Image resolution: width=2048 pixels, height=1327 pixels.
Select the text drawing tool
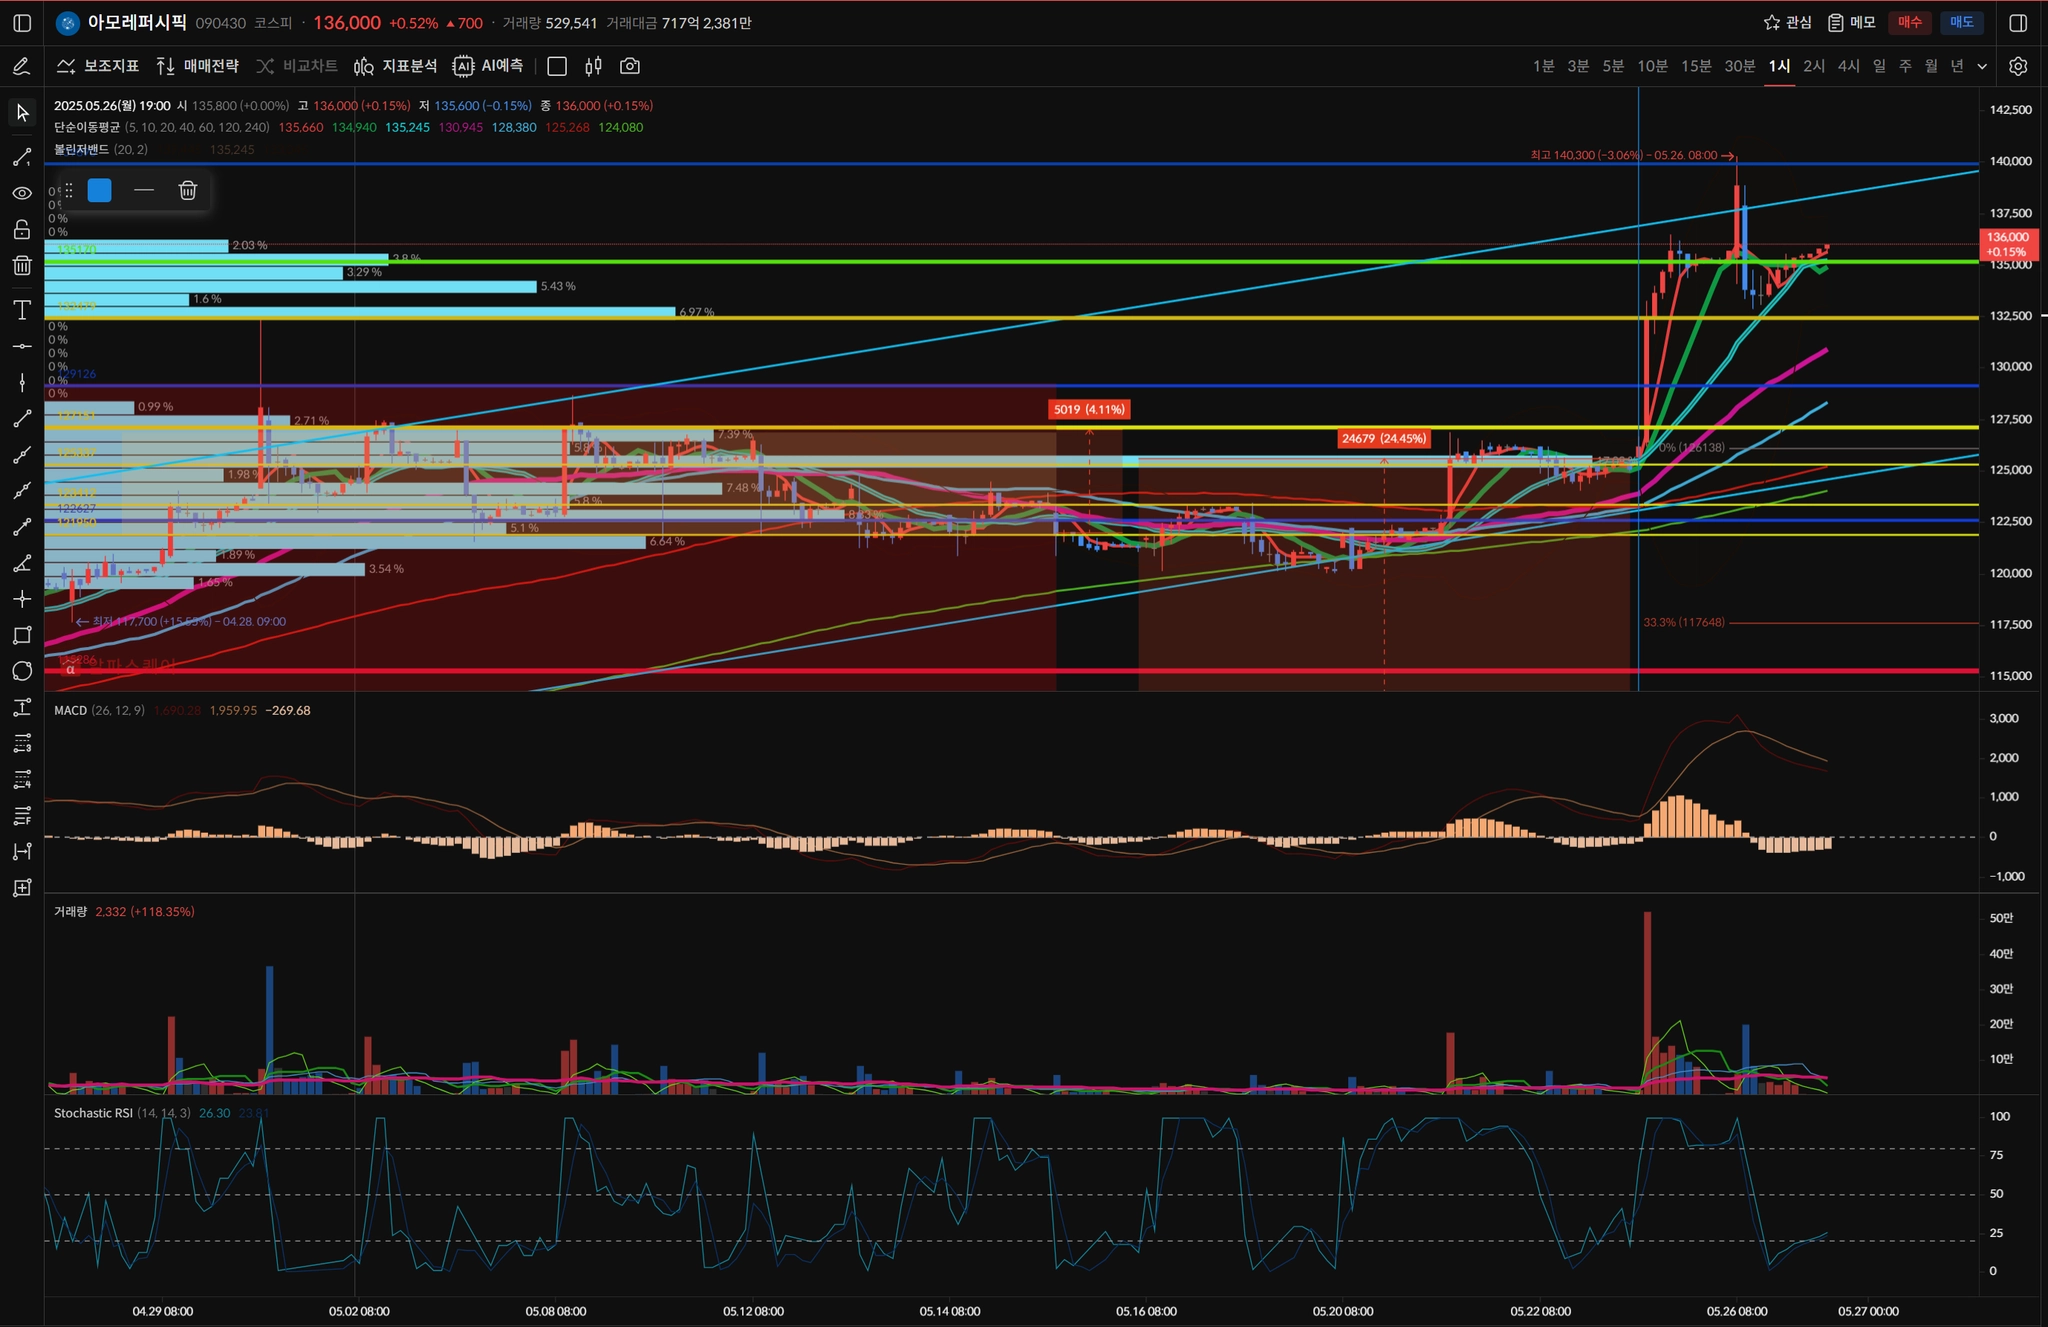point(21,310)
